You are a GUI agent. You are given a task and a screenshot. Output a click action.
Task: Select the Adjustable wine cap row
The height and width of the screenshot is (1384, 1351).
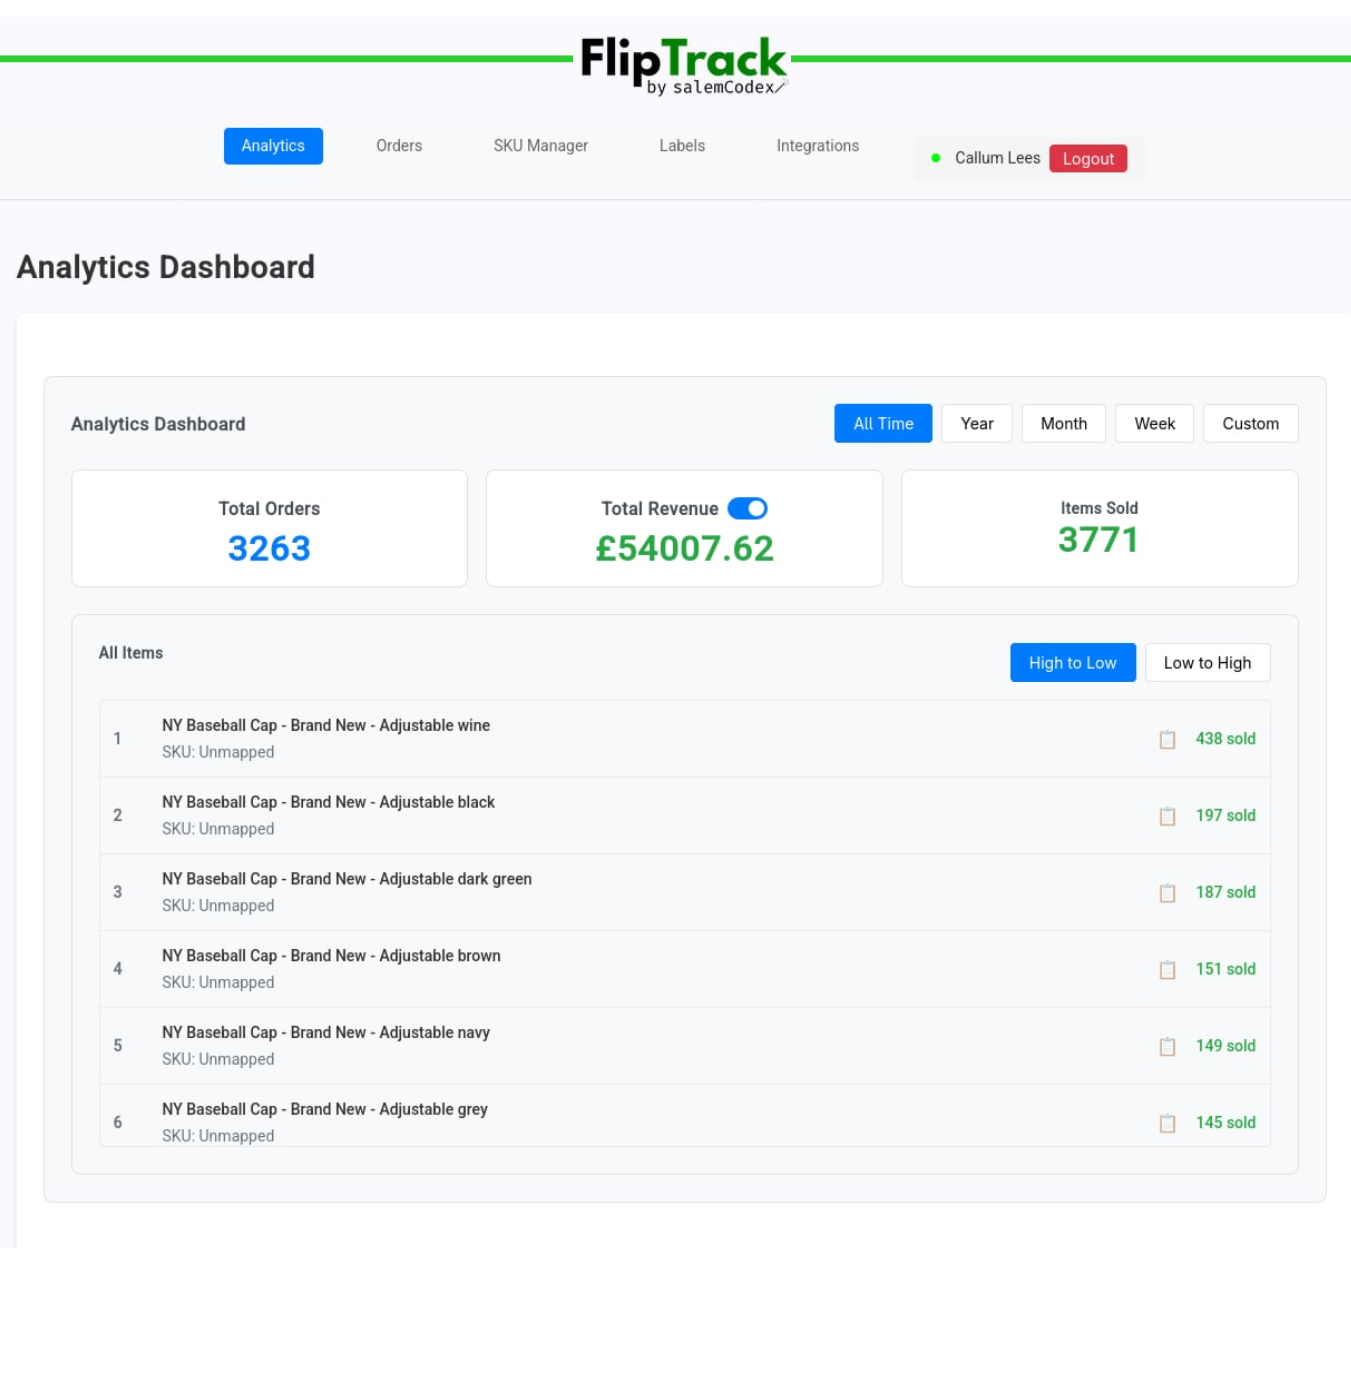coord(600,739)
